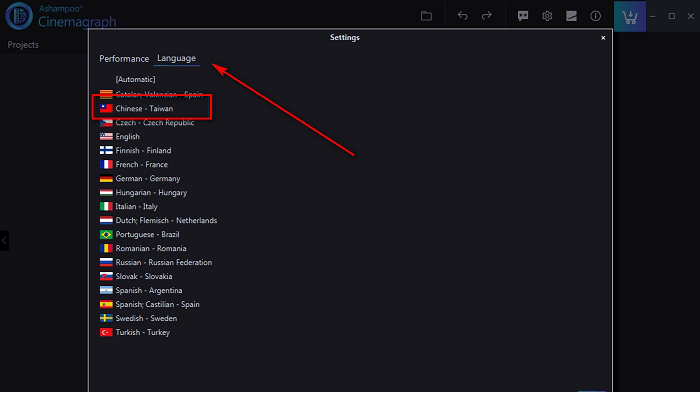Click the Brazil flag icon
The height and width of the screenshot is (407, 700).
click(x=106, y=234)
